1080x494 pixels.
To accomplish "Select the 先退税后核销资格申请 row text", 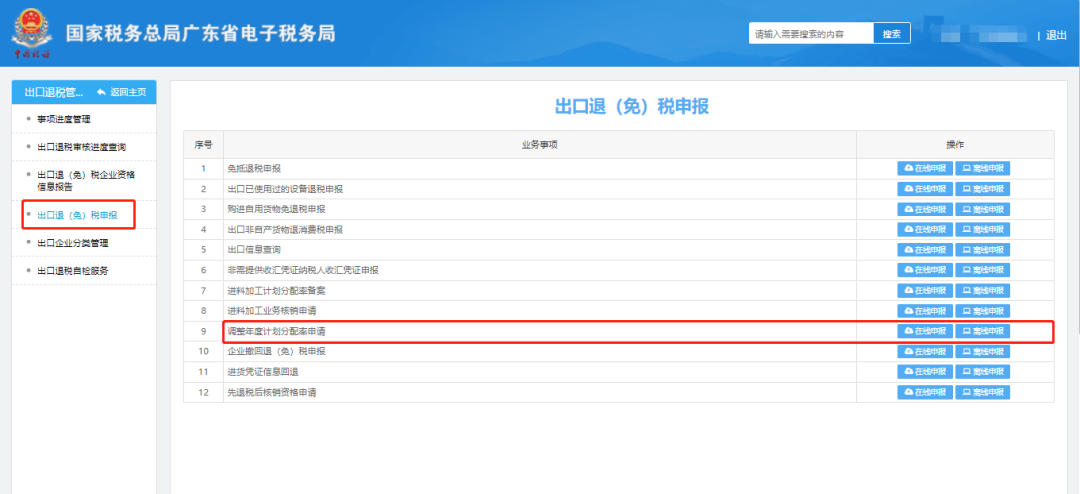I will tap(272, 392).
